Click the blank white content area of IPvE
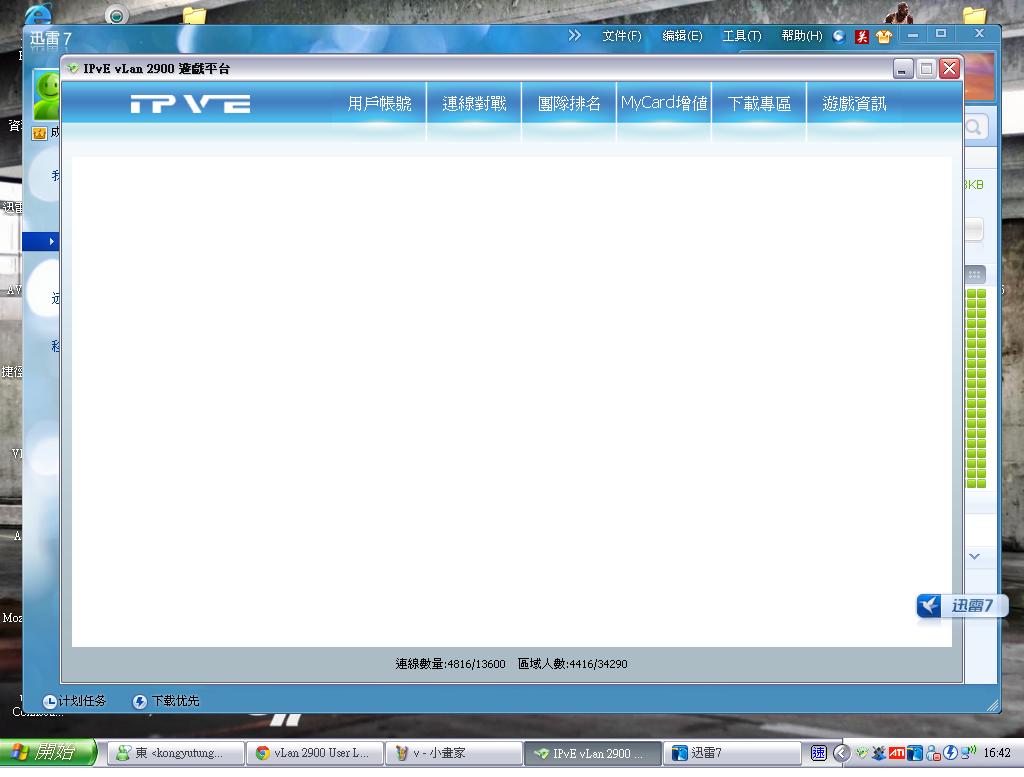Image resolution: width=1024 pixels, height=777 pixels. pyautogui.click(x=511, y=402)
